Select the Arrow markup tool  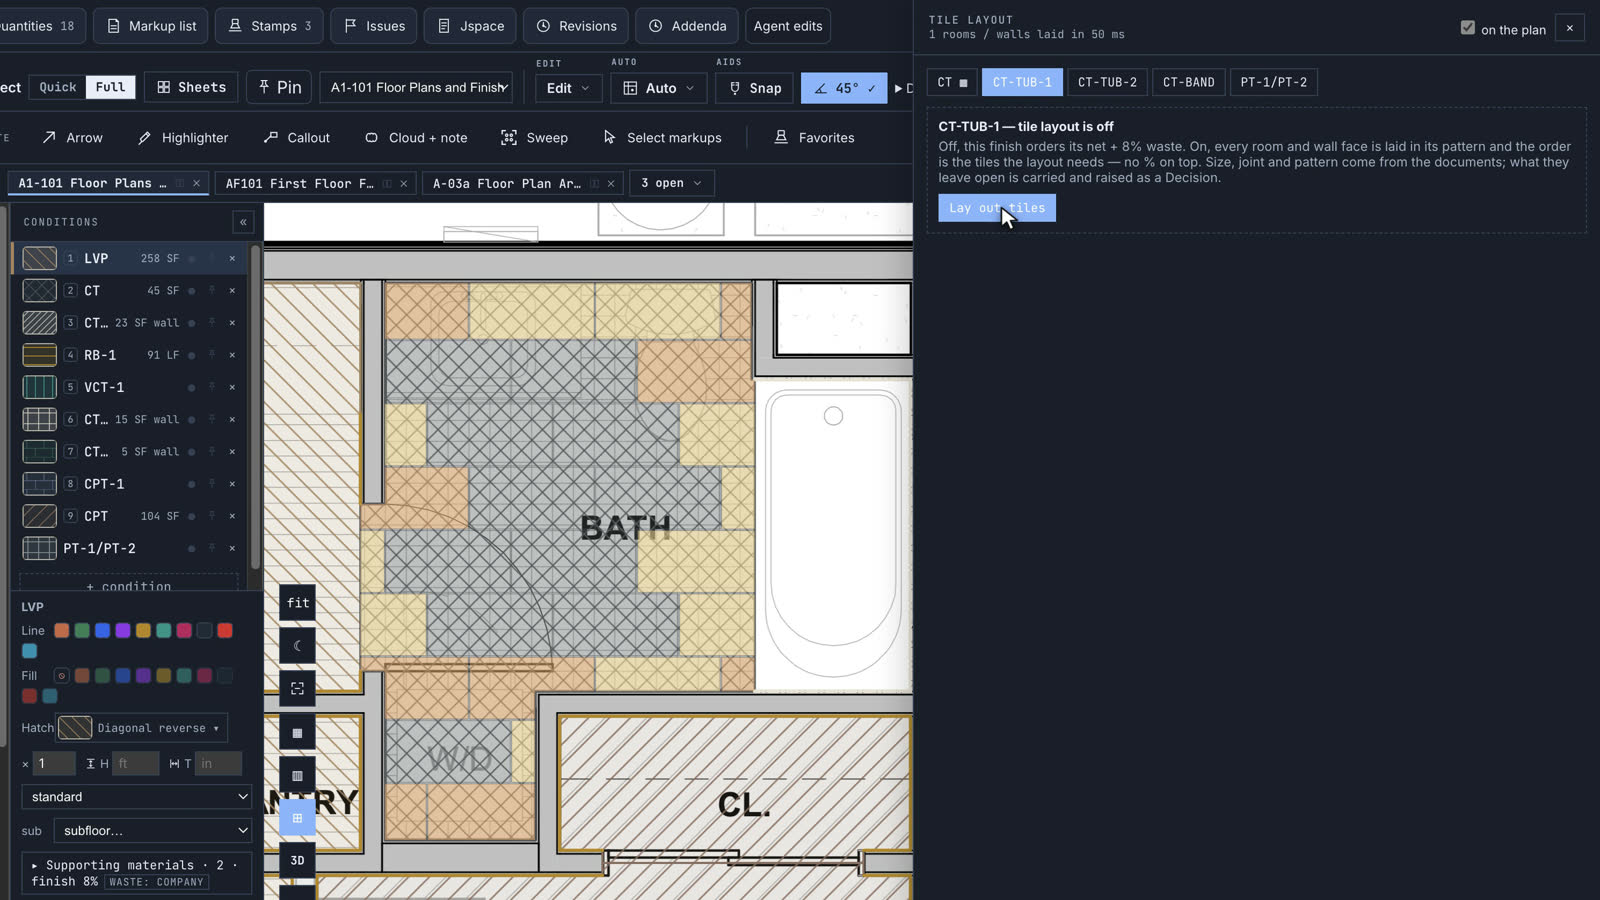tap(72, 138)
